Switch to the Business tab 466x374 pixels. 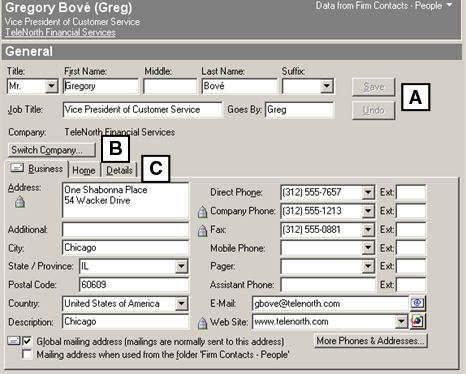click(x=37, y=169)
